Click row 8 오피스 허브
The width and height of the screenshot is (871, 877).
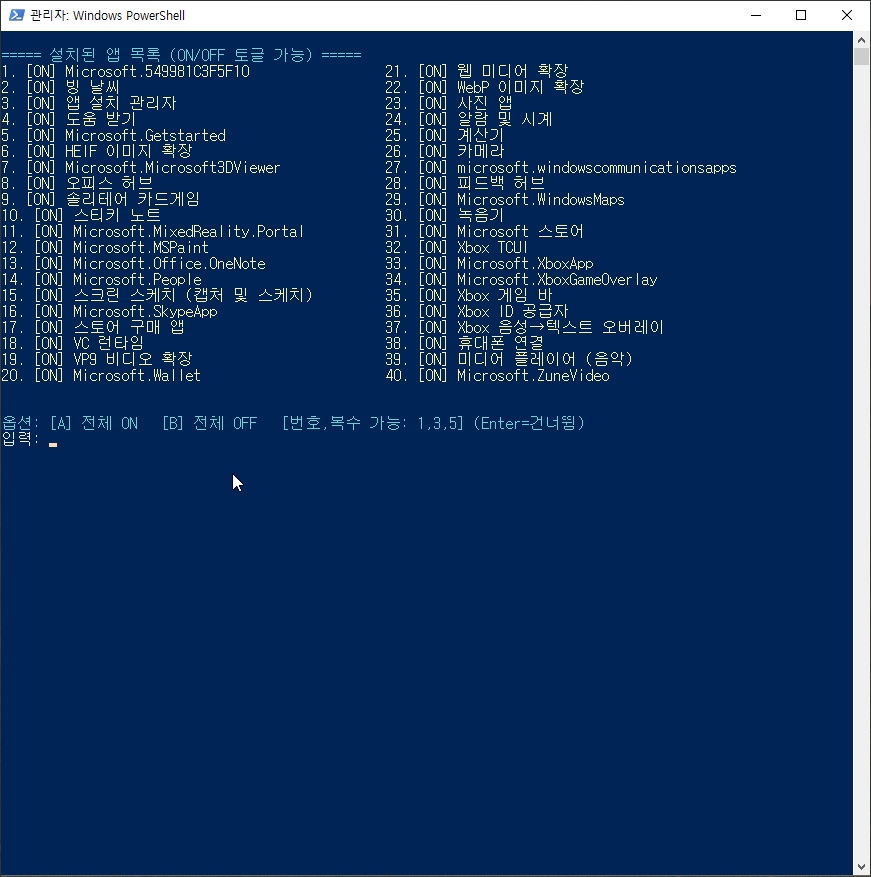[77, 183]
